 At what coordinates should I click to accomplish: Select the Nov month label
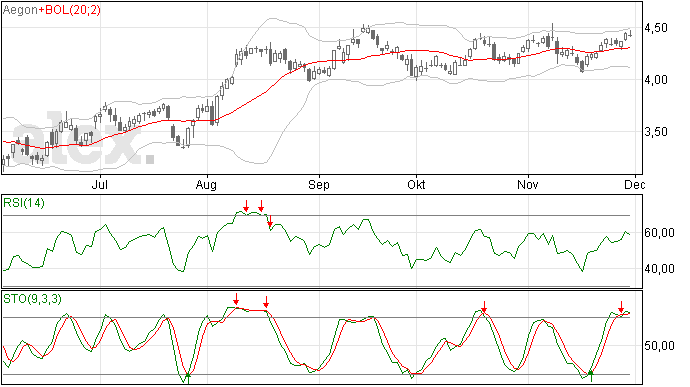528,184
